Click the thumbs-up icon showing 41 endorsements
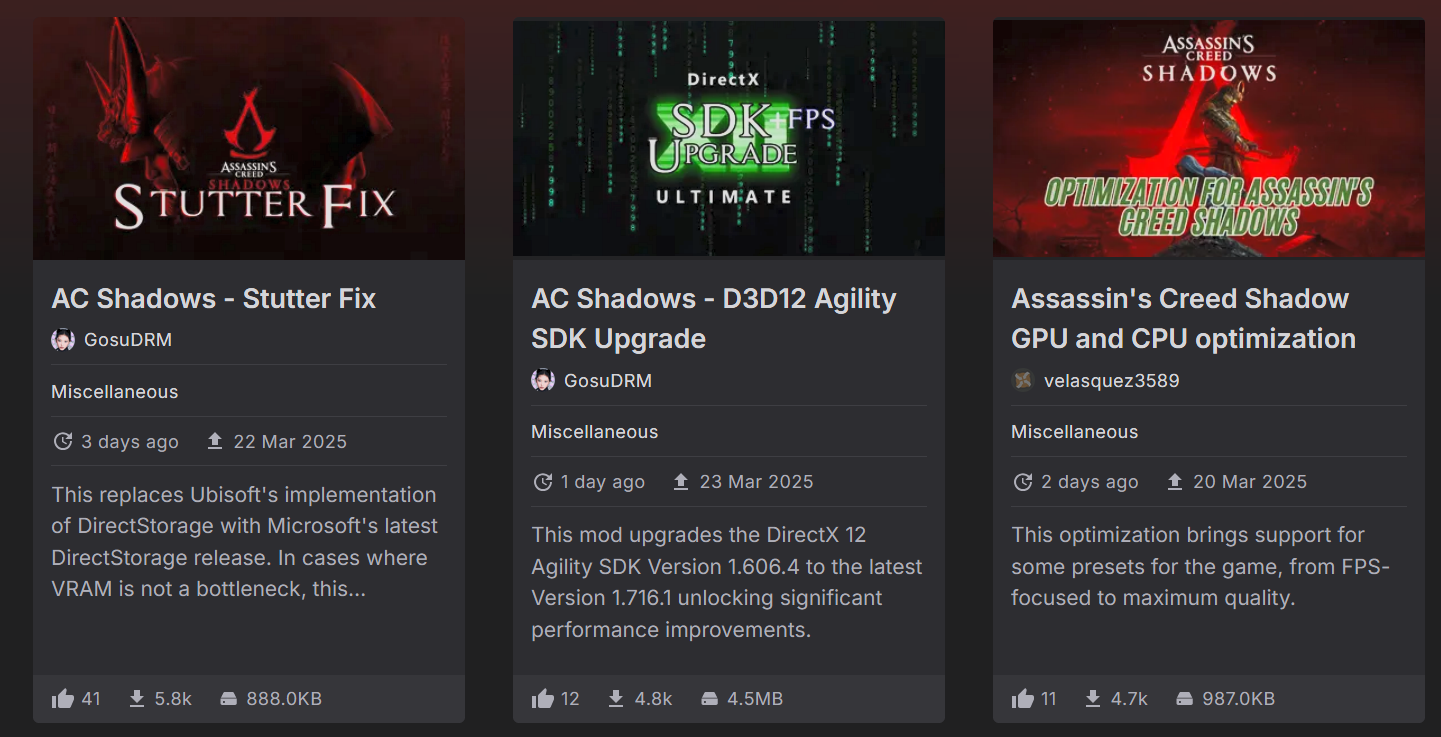 coord(63,698)
